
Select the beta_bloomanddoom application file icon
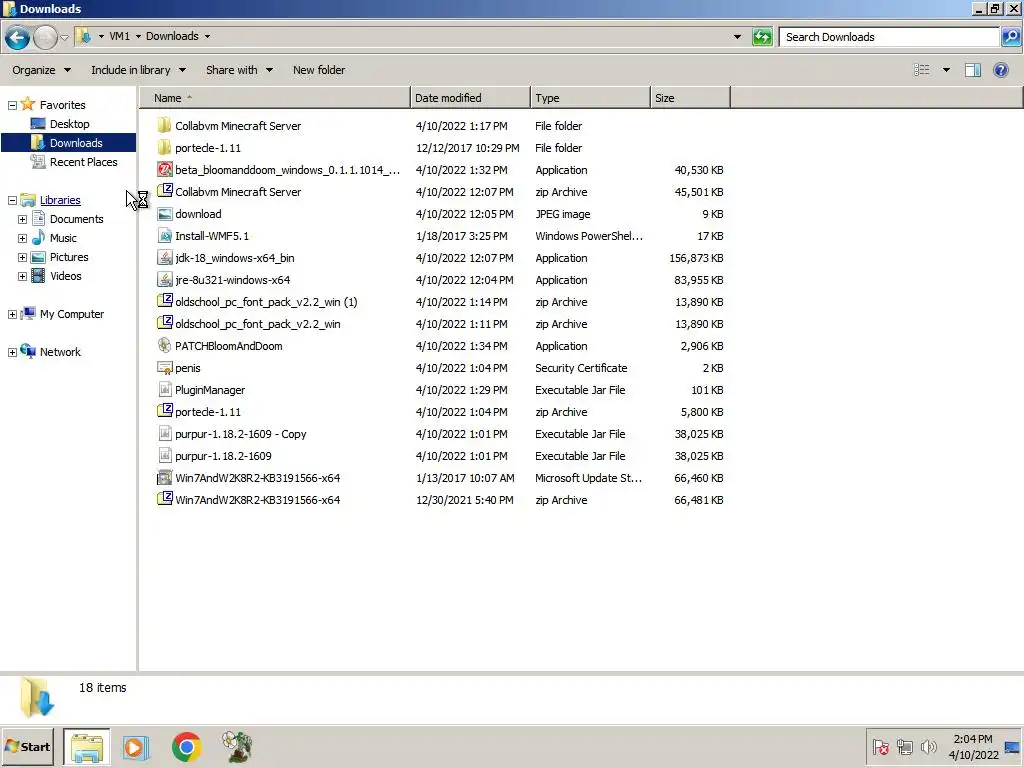coord(165,170)
